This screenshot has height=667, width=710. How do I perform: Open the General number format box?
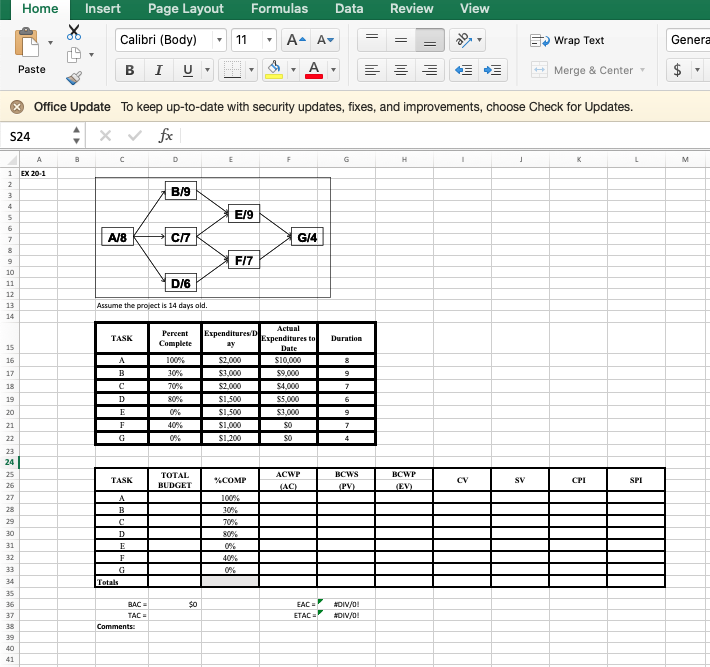coord(688,40)
